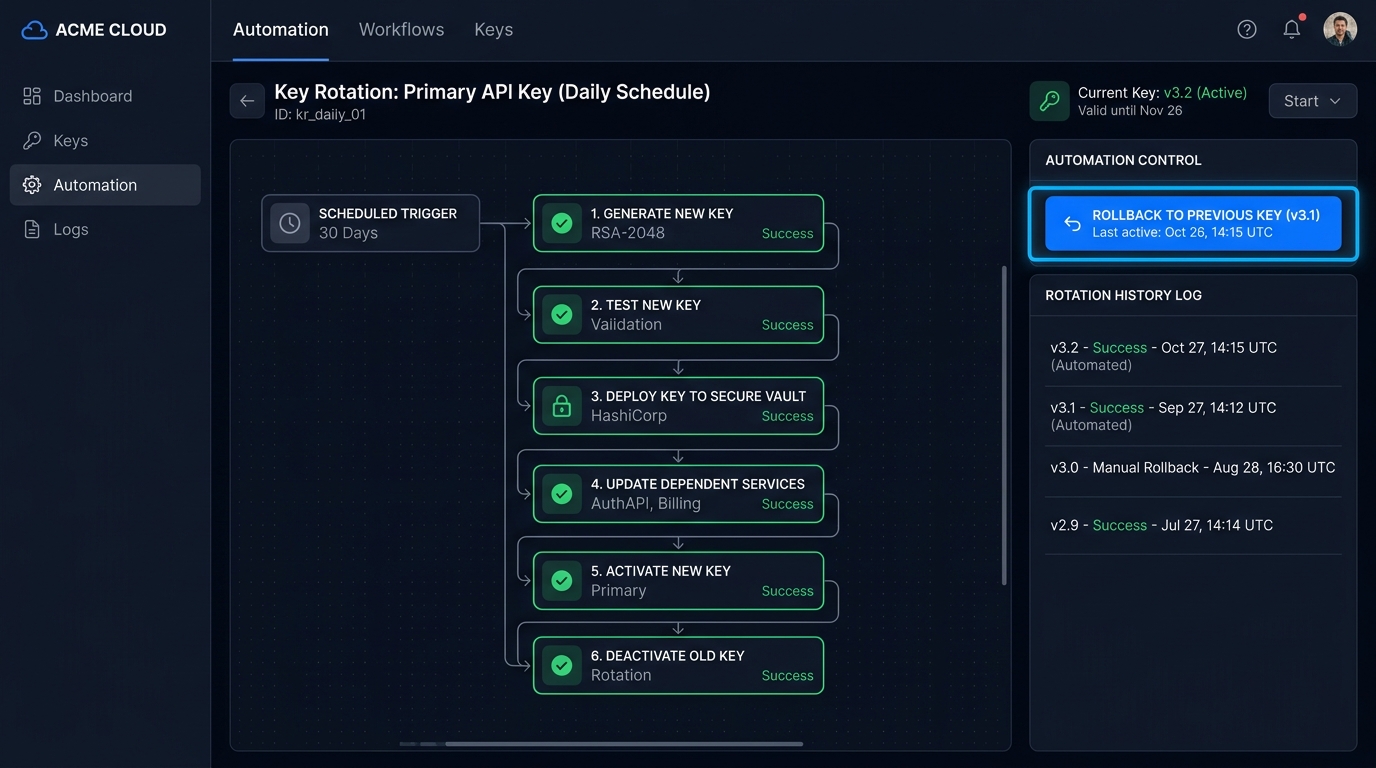Switch to the Keys top tab
This screenshot has height=768, width=1376.
(493, 30)
